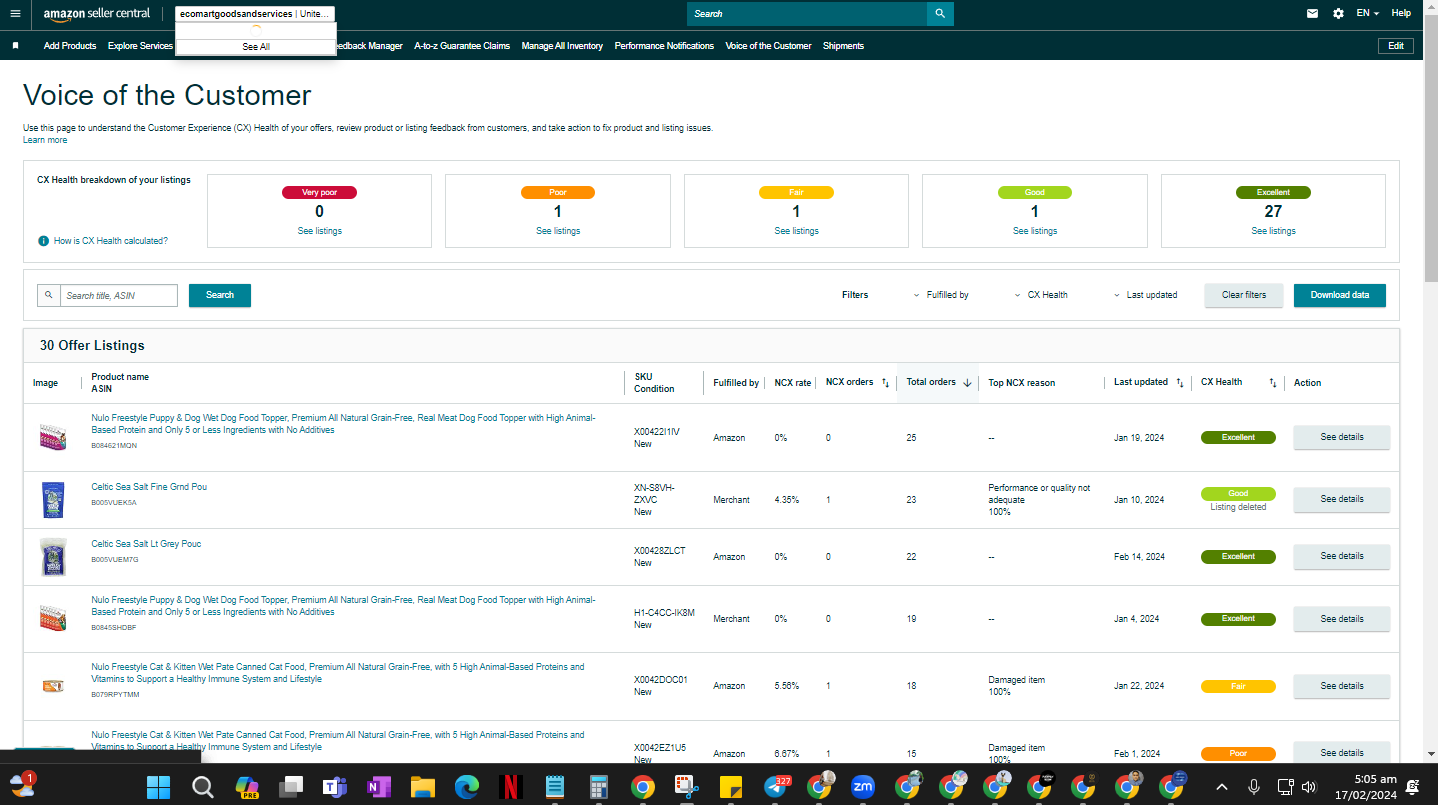Open Netflix from the taskbar

pyautogui.click(x=511, y=787)
